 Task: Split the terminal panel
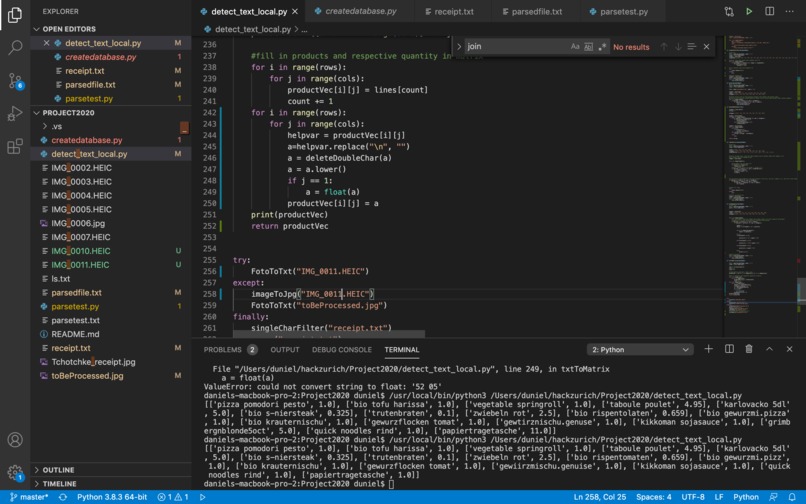coord(729,349)
